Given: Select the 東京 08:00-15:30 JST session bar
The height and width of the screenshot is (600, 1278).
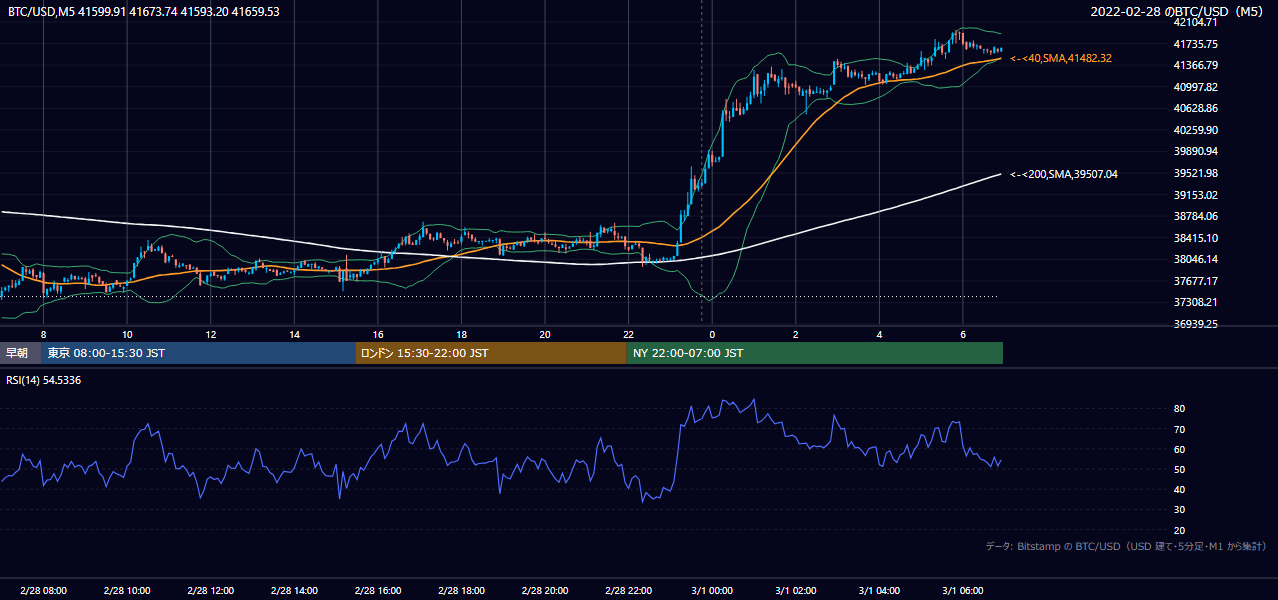Looking at the screenshot, I should point(198,353).
